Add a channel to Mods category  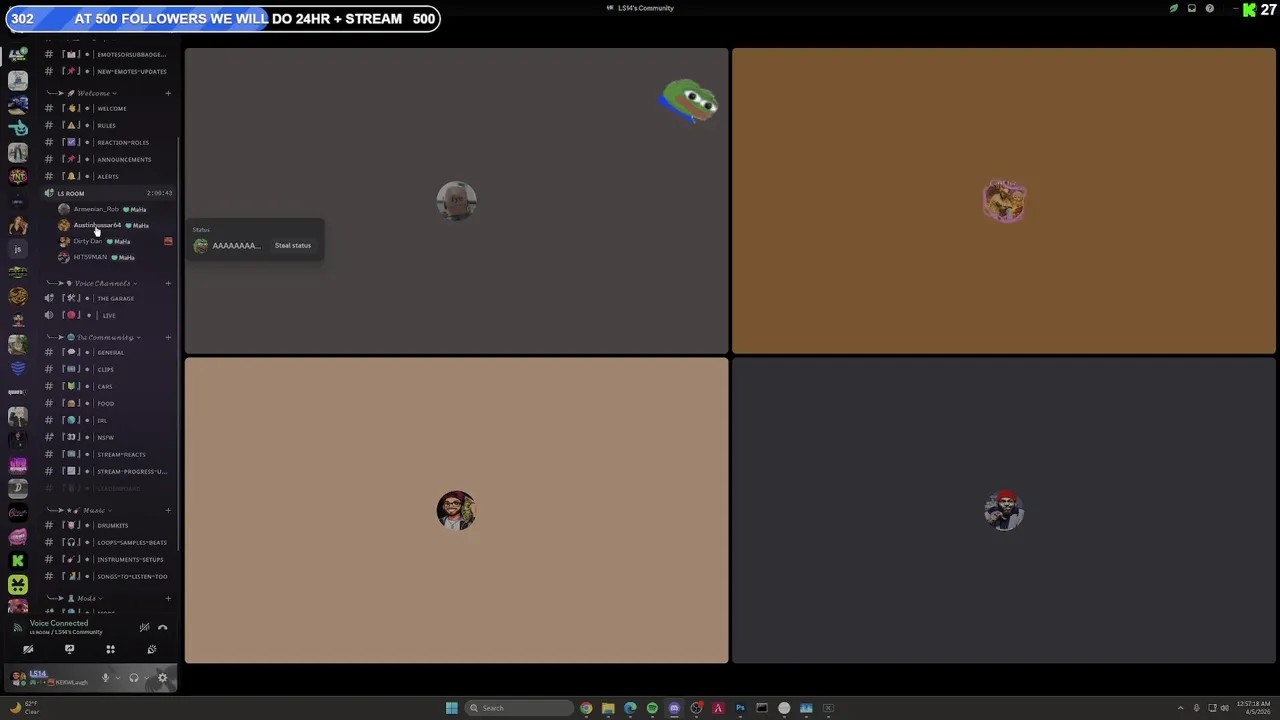pyautogui.click(x=168, y=598)
